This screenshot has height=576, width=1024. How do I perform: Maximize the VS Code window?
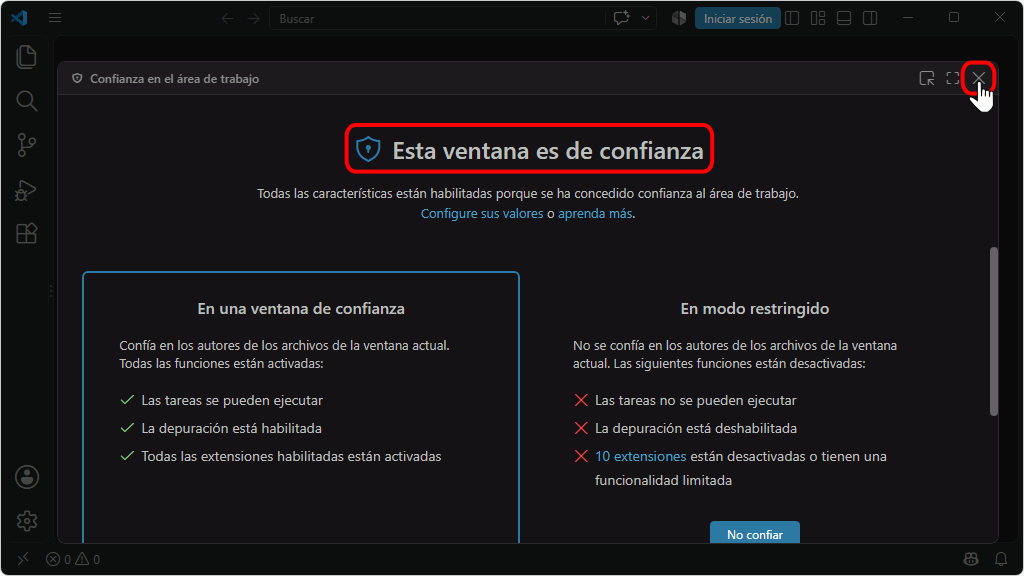point(954,18)
